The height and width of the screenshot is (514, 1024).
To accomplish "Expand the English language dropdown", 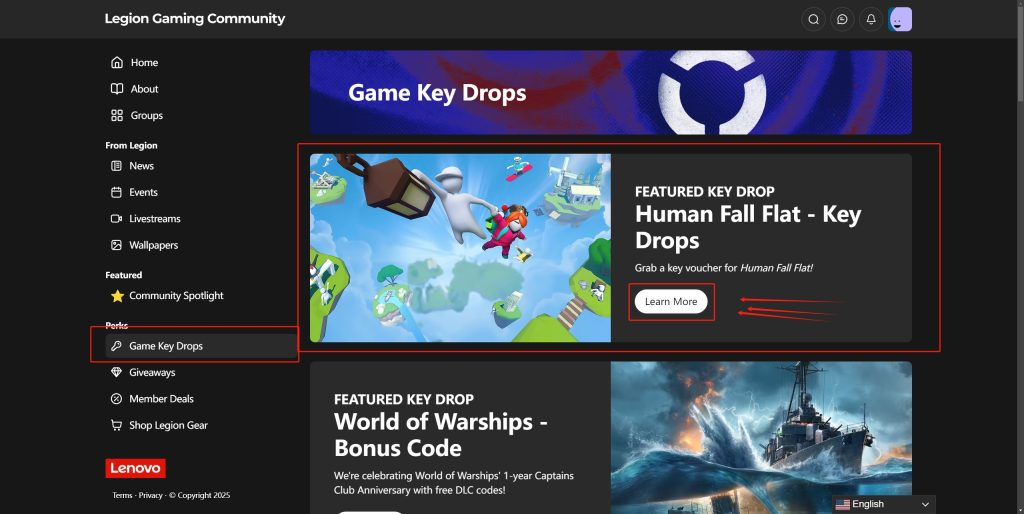I will (x=883, y=504).
